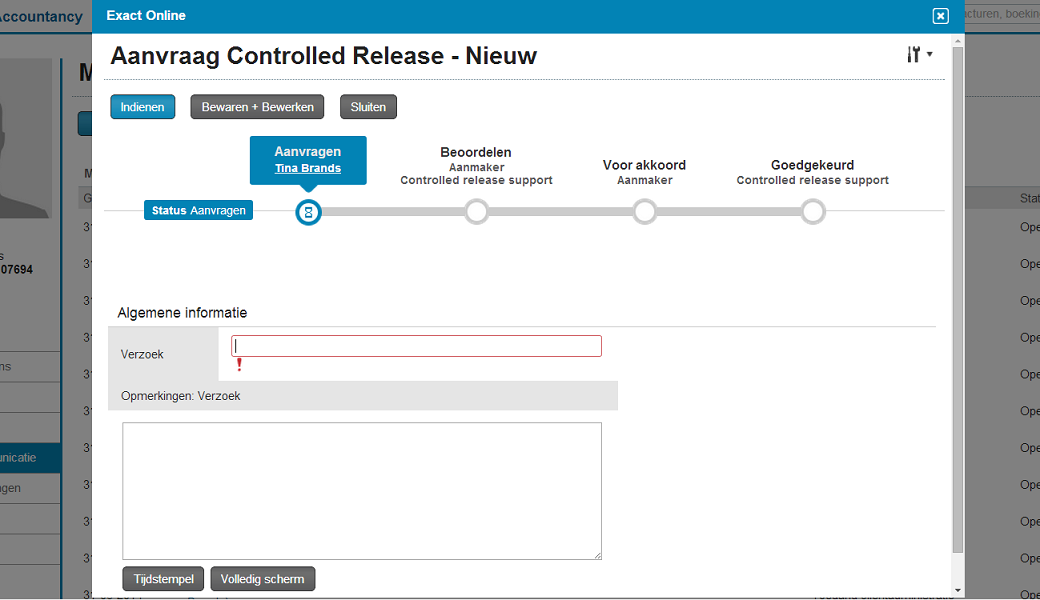The image size is (1040, 600).
Task: Click the Voor akkoord step circle
Action: tap(645, 212)
